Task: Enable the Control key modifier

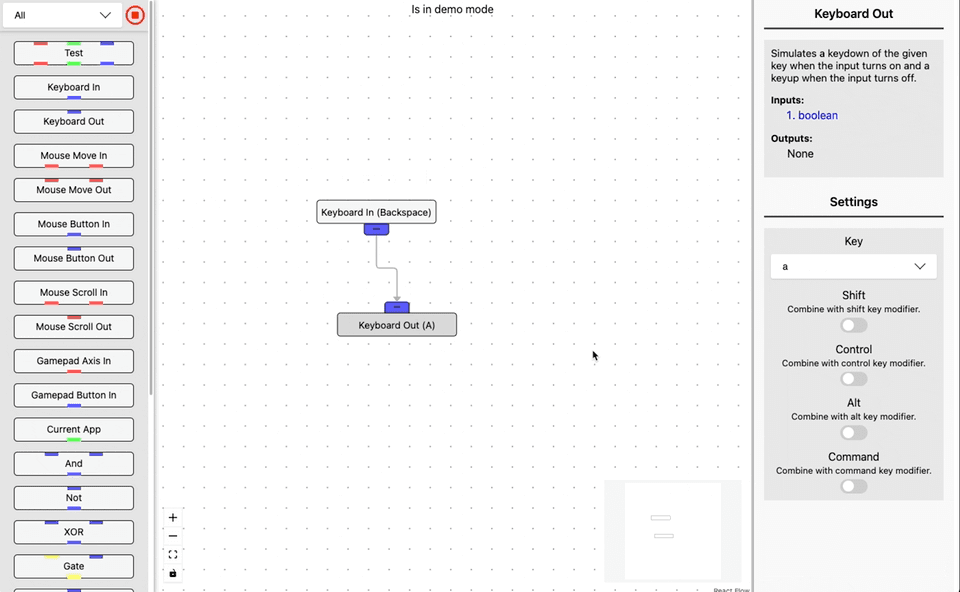Action: tap(853, 378)
